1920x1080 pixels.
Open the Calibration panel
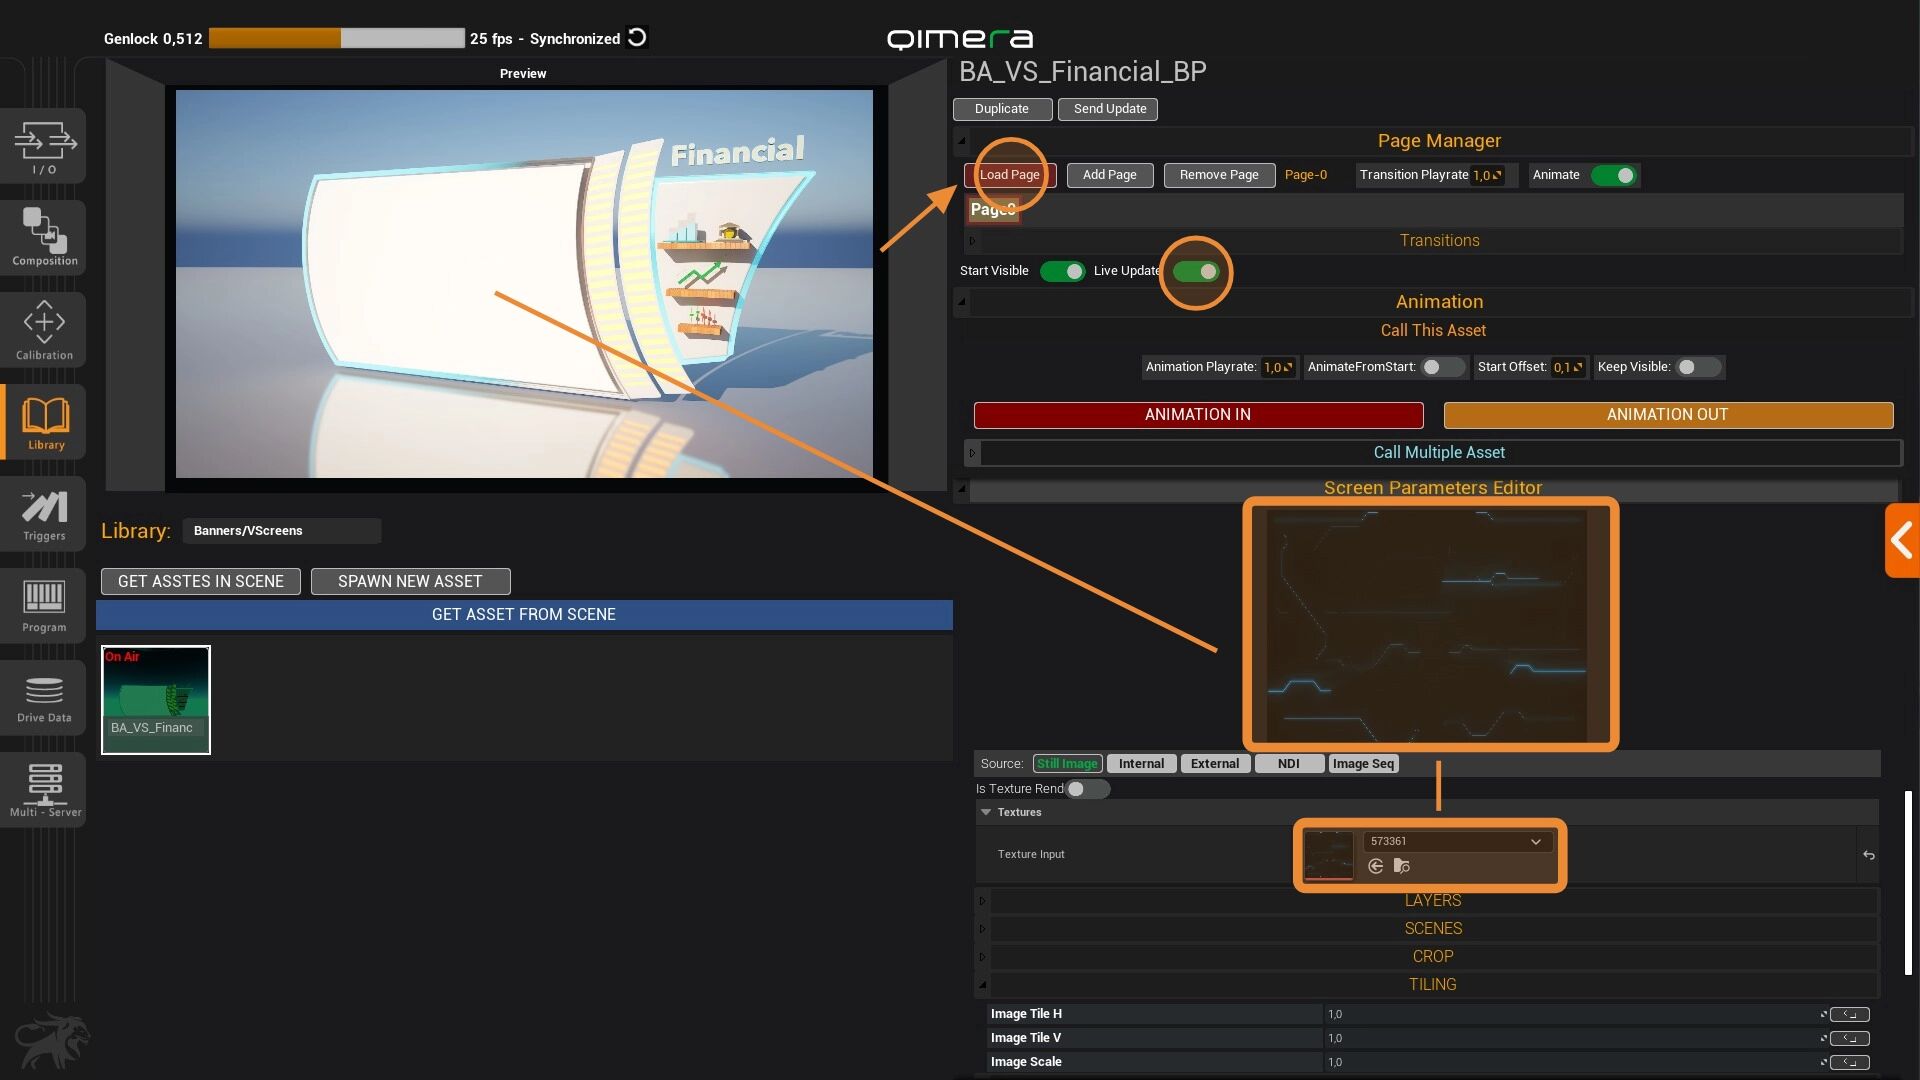(44, 329)
